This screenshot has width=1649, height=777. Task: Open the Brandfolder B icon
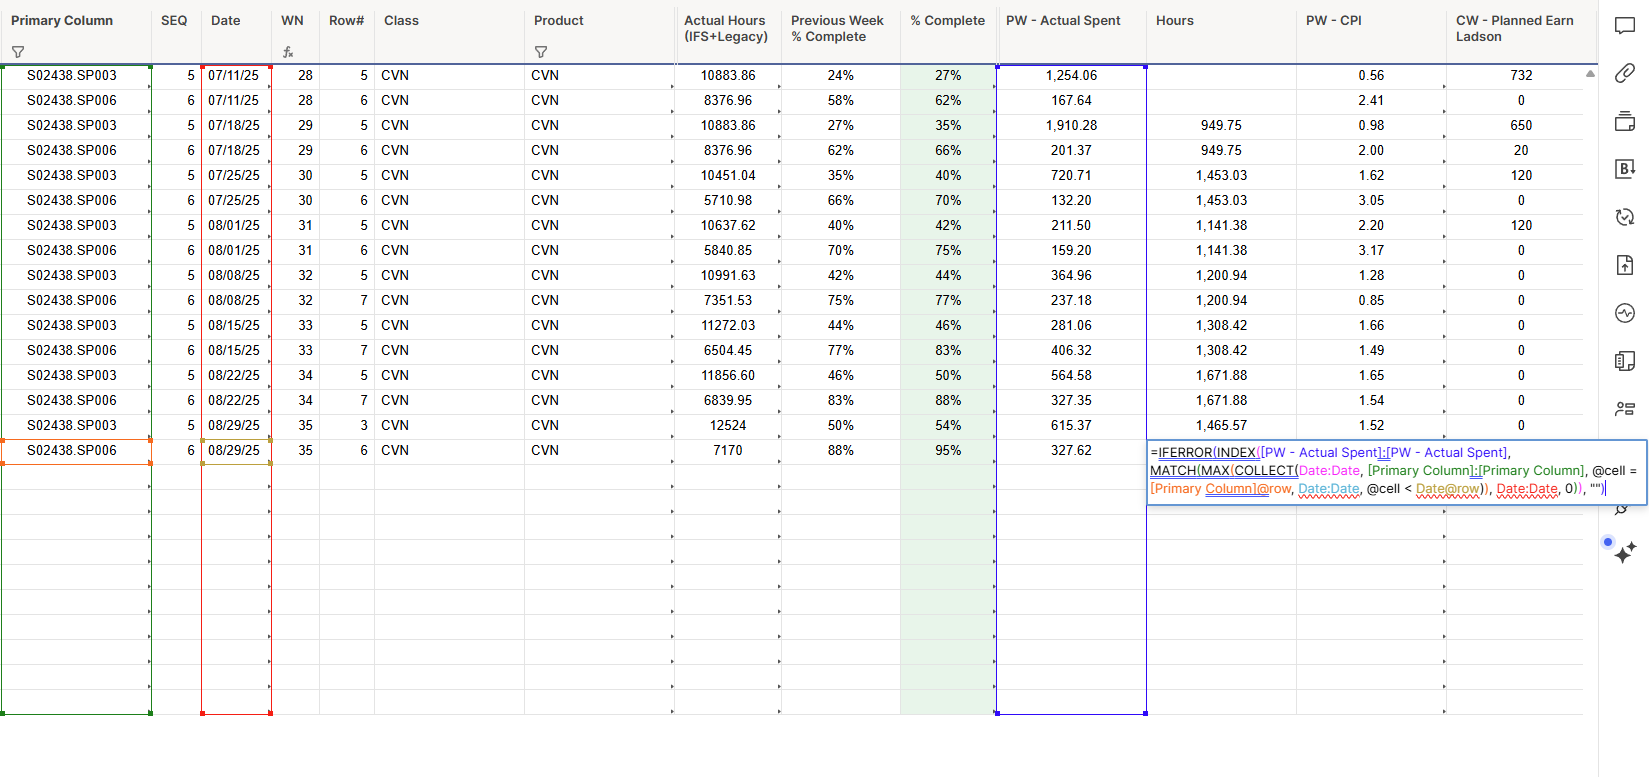[1625, 169]
